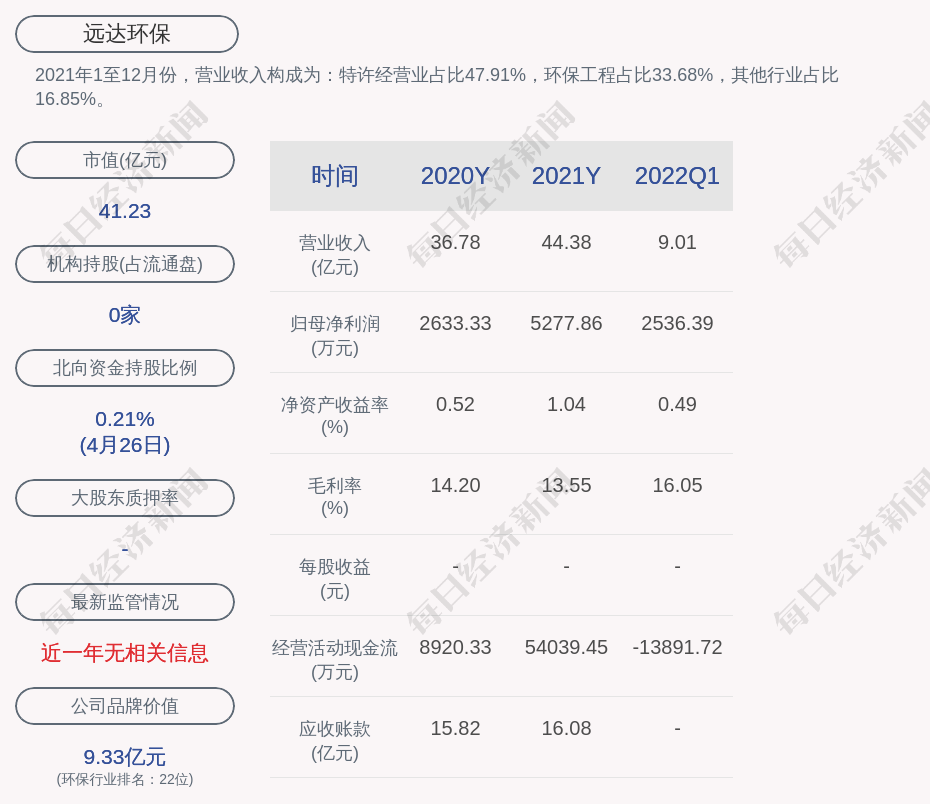Viewport: 930px width, 804px height.
Task: Click revenue value 36.78
Action: 455,243
